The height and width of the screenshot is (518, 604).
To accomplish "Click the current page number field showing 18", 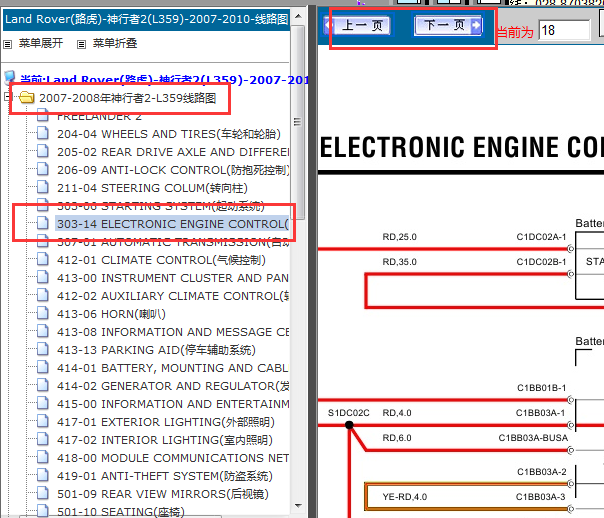I will click(x=564, y=30).
